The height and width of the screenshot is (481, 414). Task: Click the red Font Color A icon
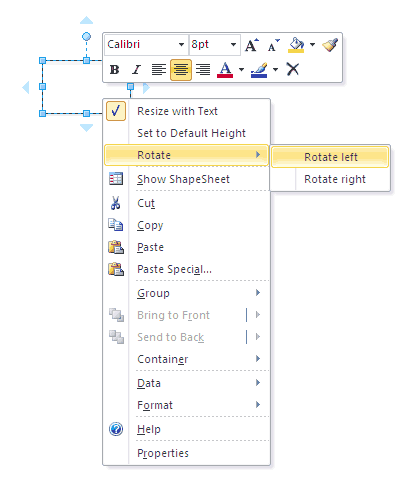click(x=225, y=70)
